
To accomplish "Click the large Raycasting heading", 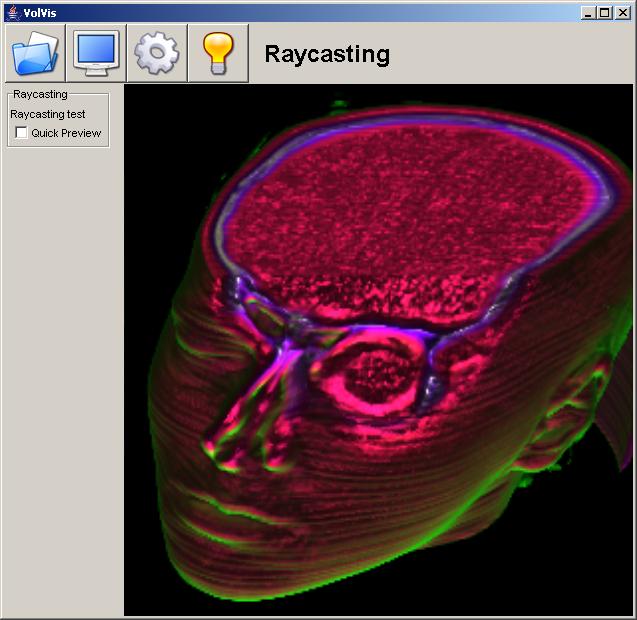I will [326, 54].
